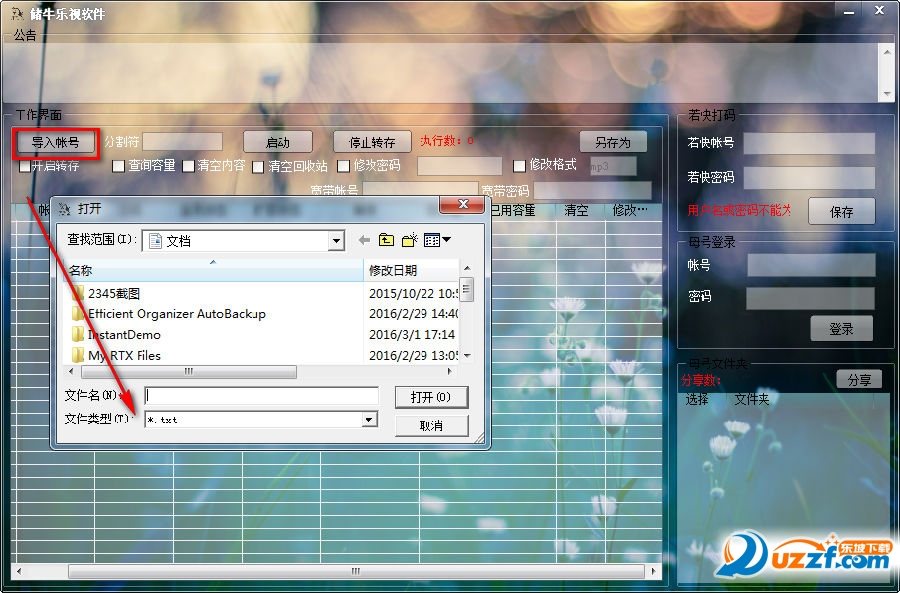Go up one folder level in dialog
The height and width of the screenshot is (593, 900).
coord(386,240)
